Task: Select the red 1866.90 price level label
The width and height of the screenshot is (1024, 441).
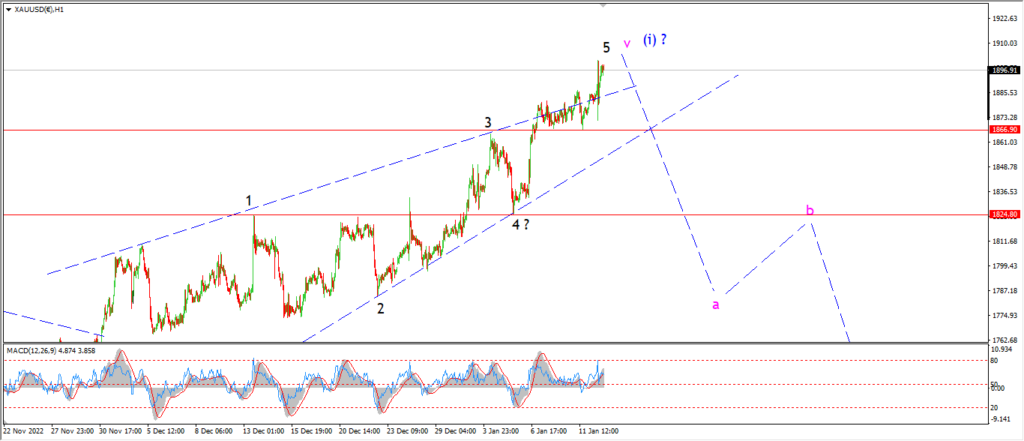Action: point(1004,130)
